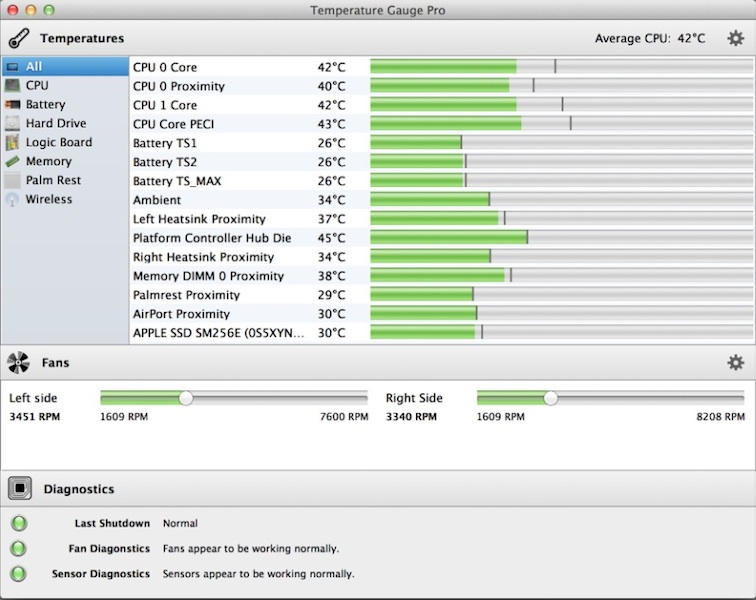Select the CPU Core PECI row
The image size is (756, 600).
click(x=173, y=124)
